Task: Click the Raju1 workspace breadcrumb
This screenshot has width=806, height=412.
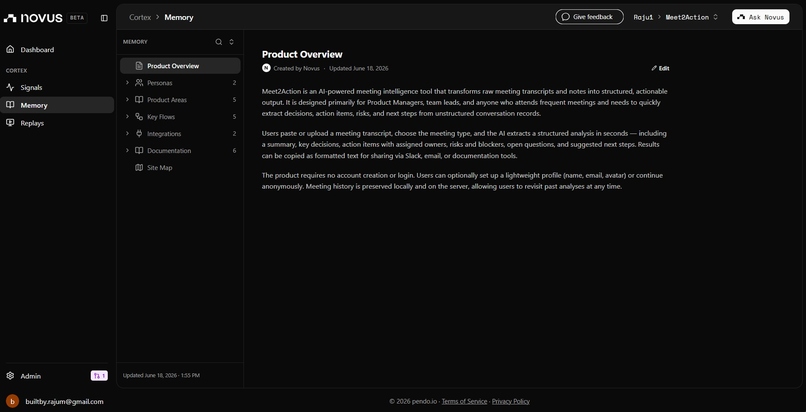Action: [x=643, y=17]
